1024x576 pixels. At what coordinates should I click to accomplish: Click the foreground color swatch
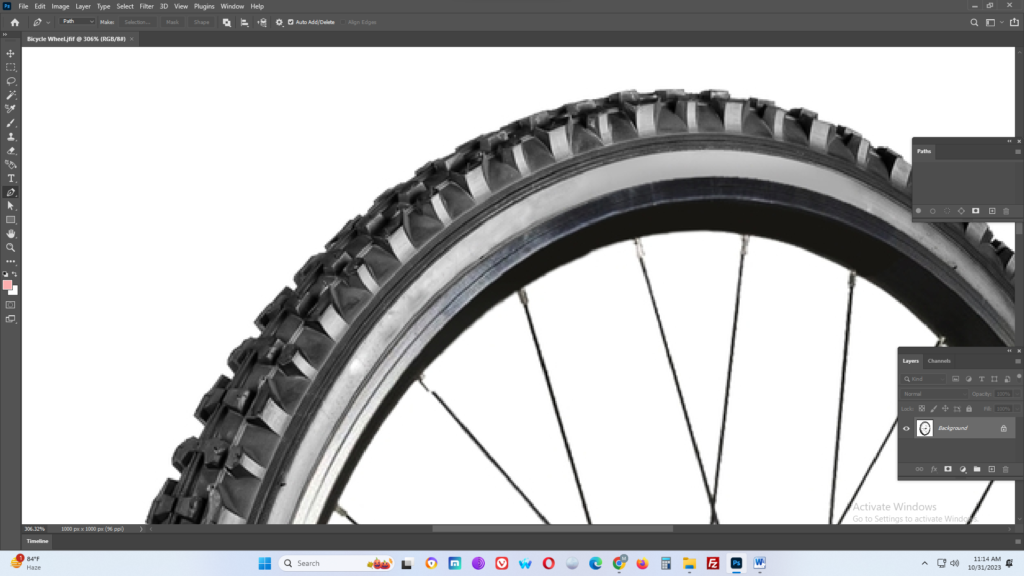pos(7,285)
